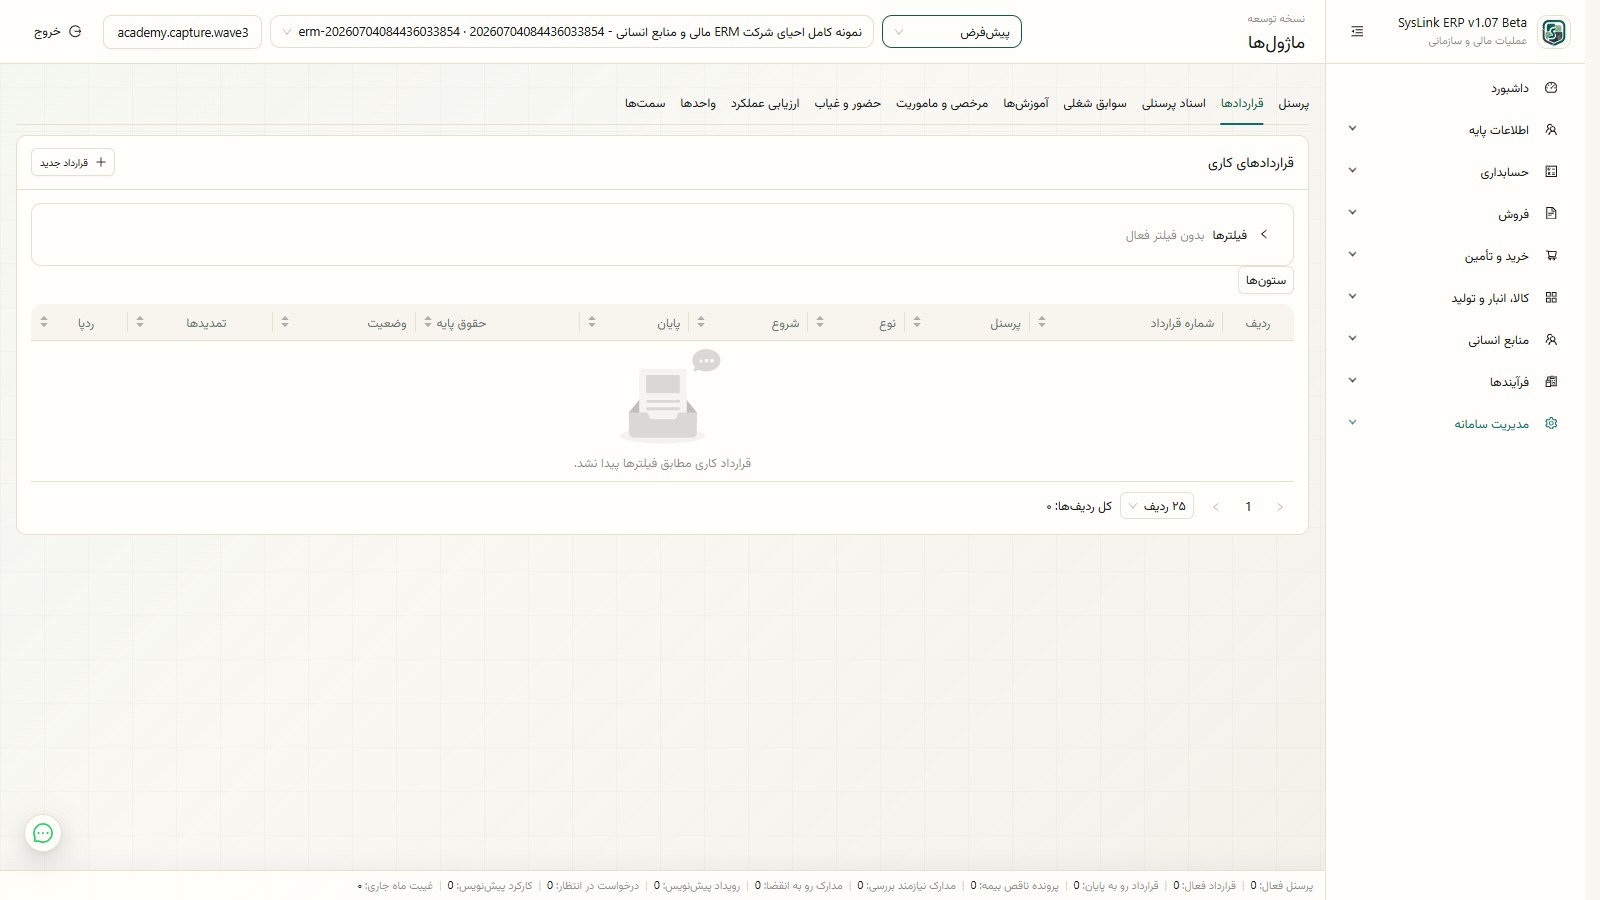This screenshot has width=1600, height=900.
Task: Switch to the پرسنل tab
Action: tap(1294, 104)
